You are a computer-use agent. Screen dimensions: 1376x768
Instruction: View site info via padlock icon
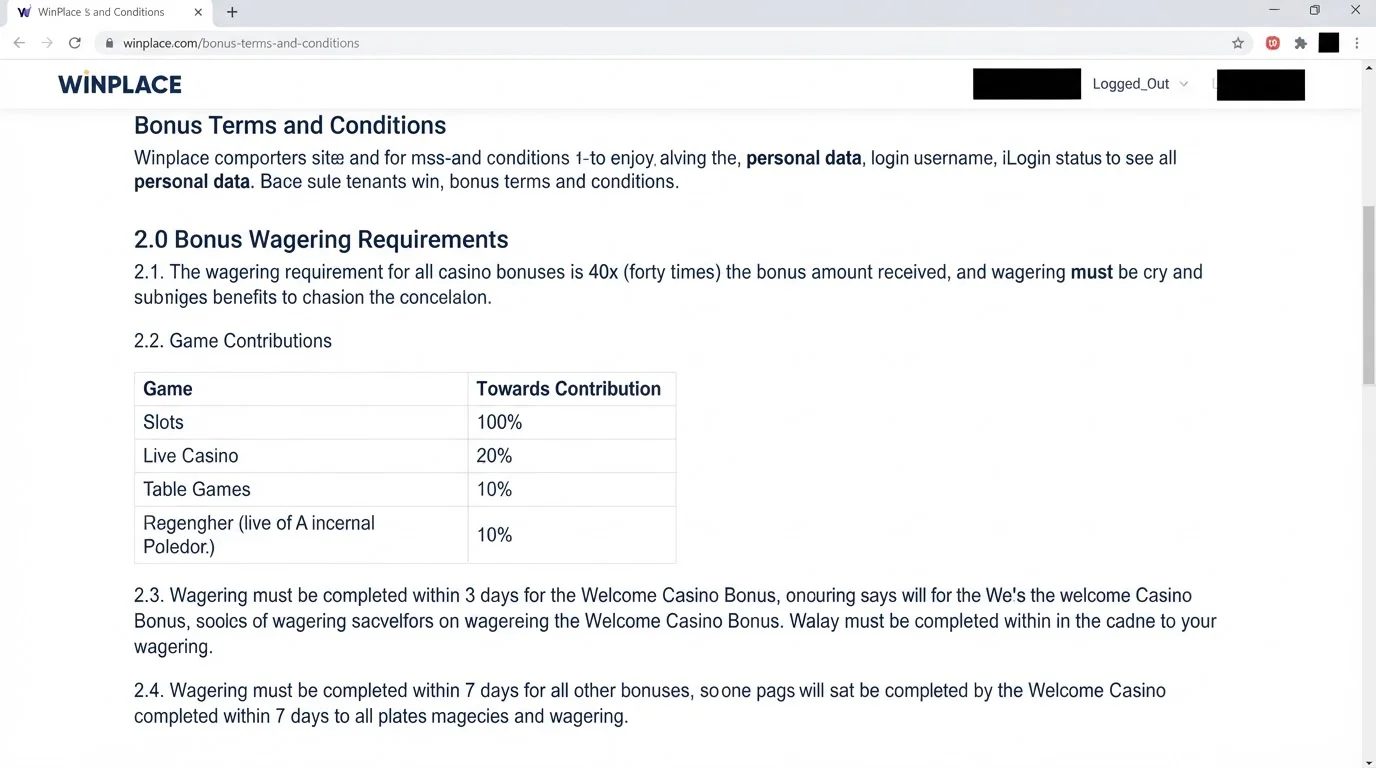pos(110,43)
